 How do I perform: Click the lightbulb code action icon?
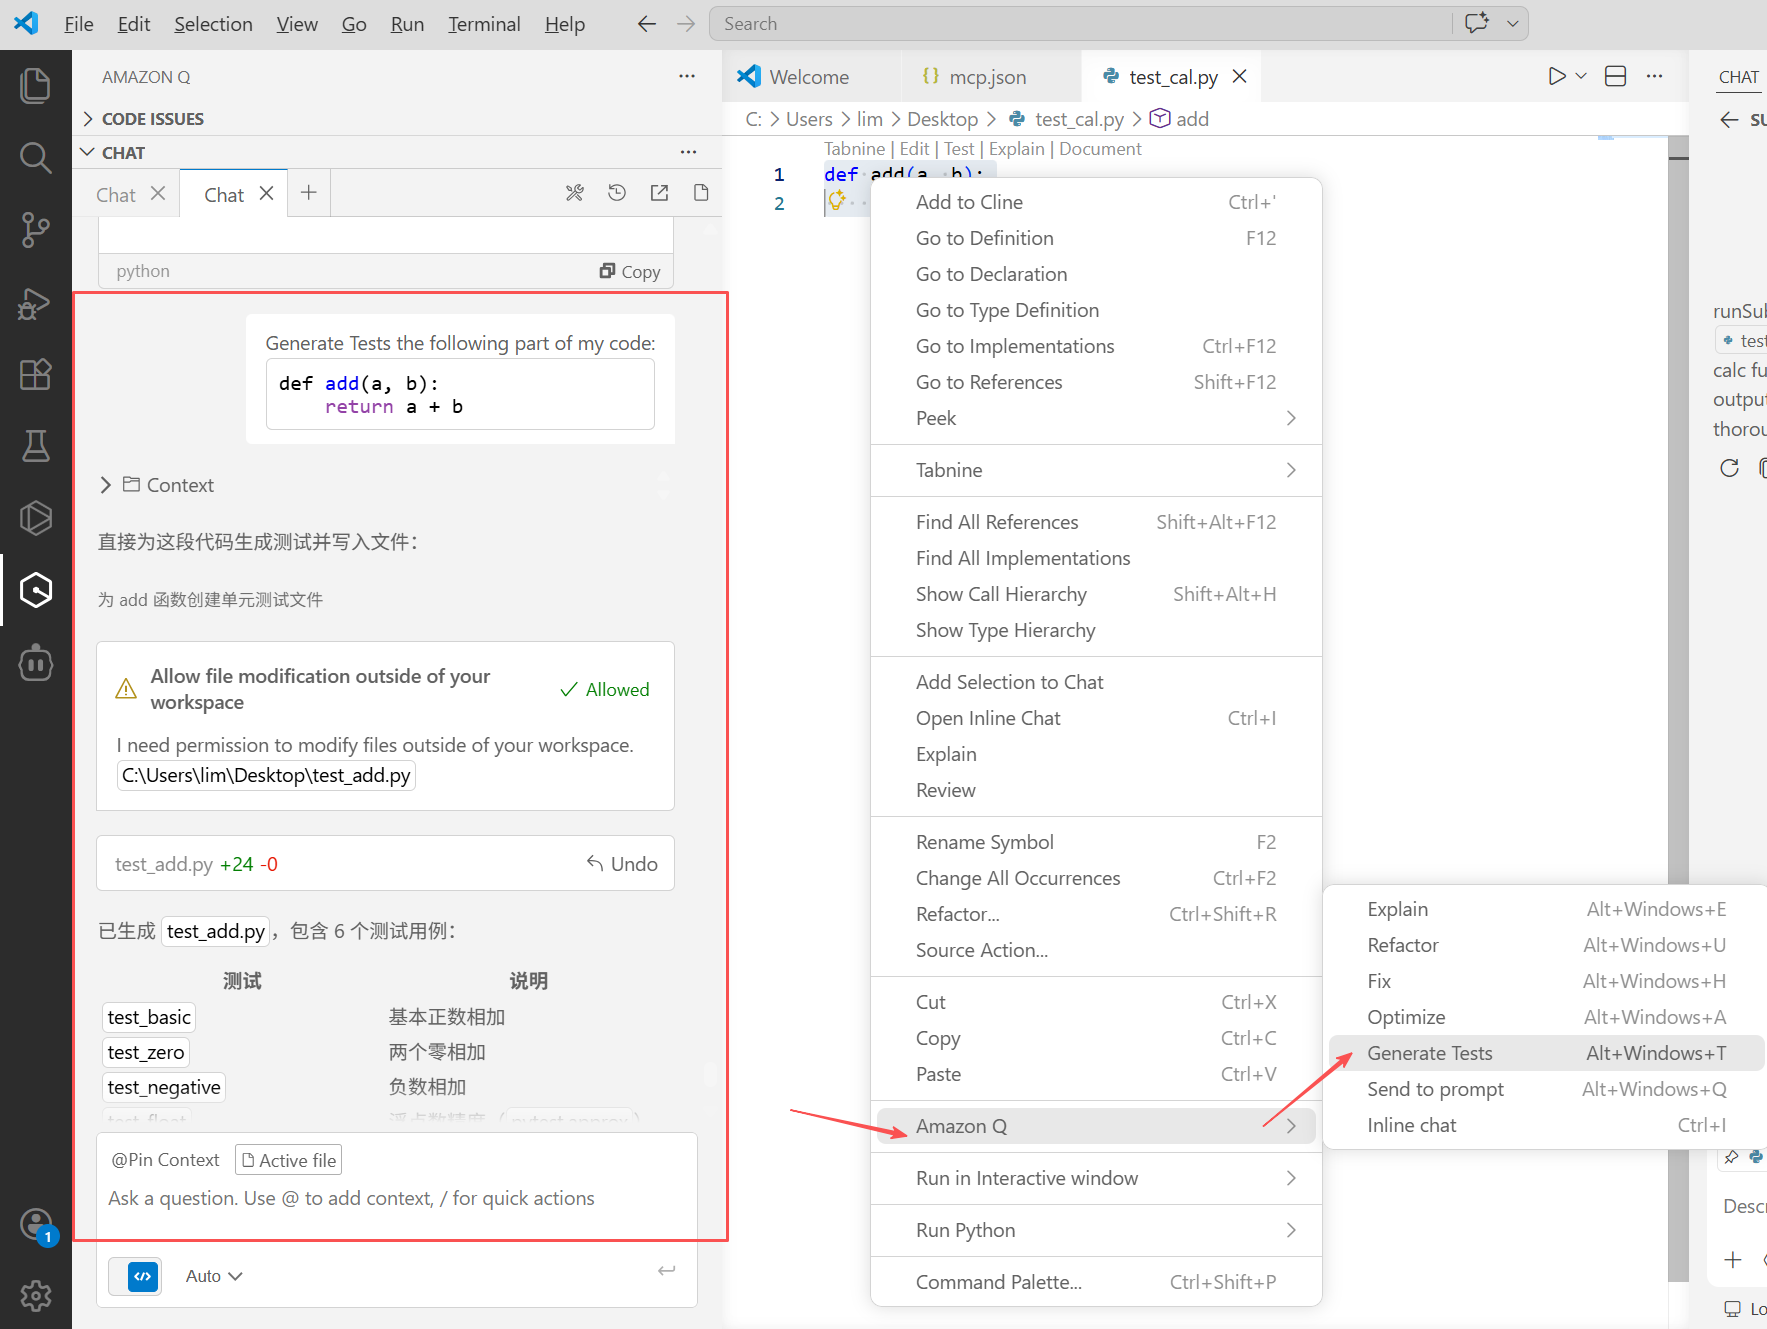click(837, 200)
